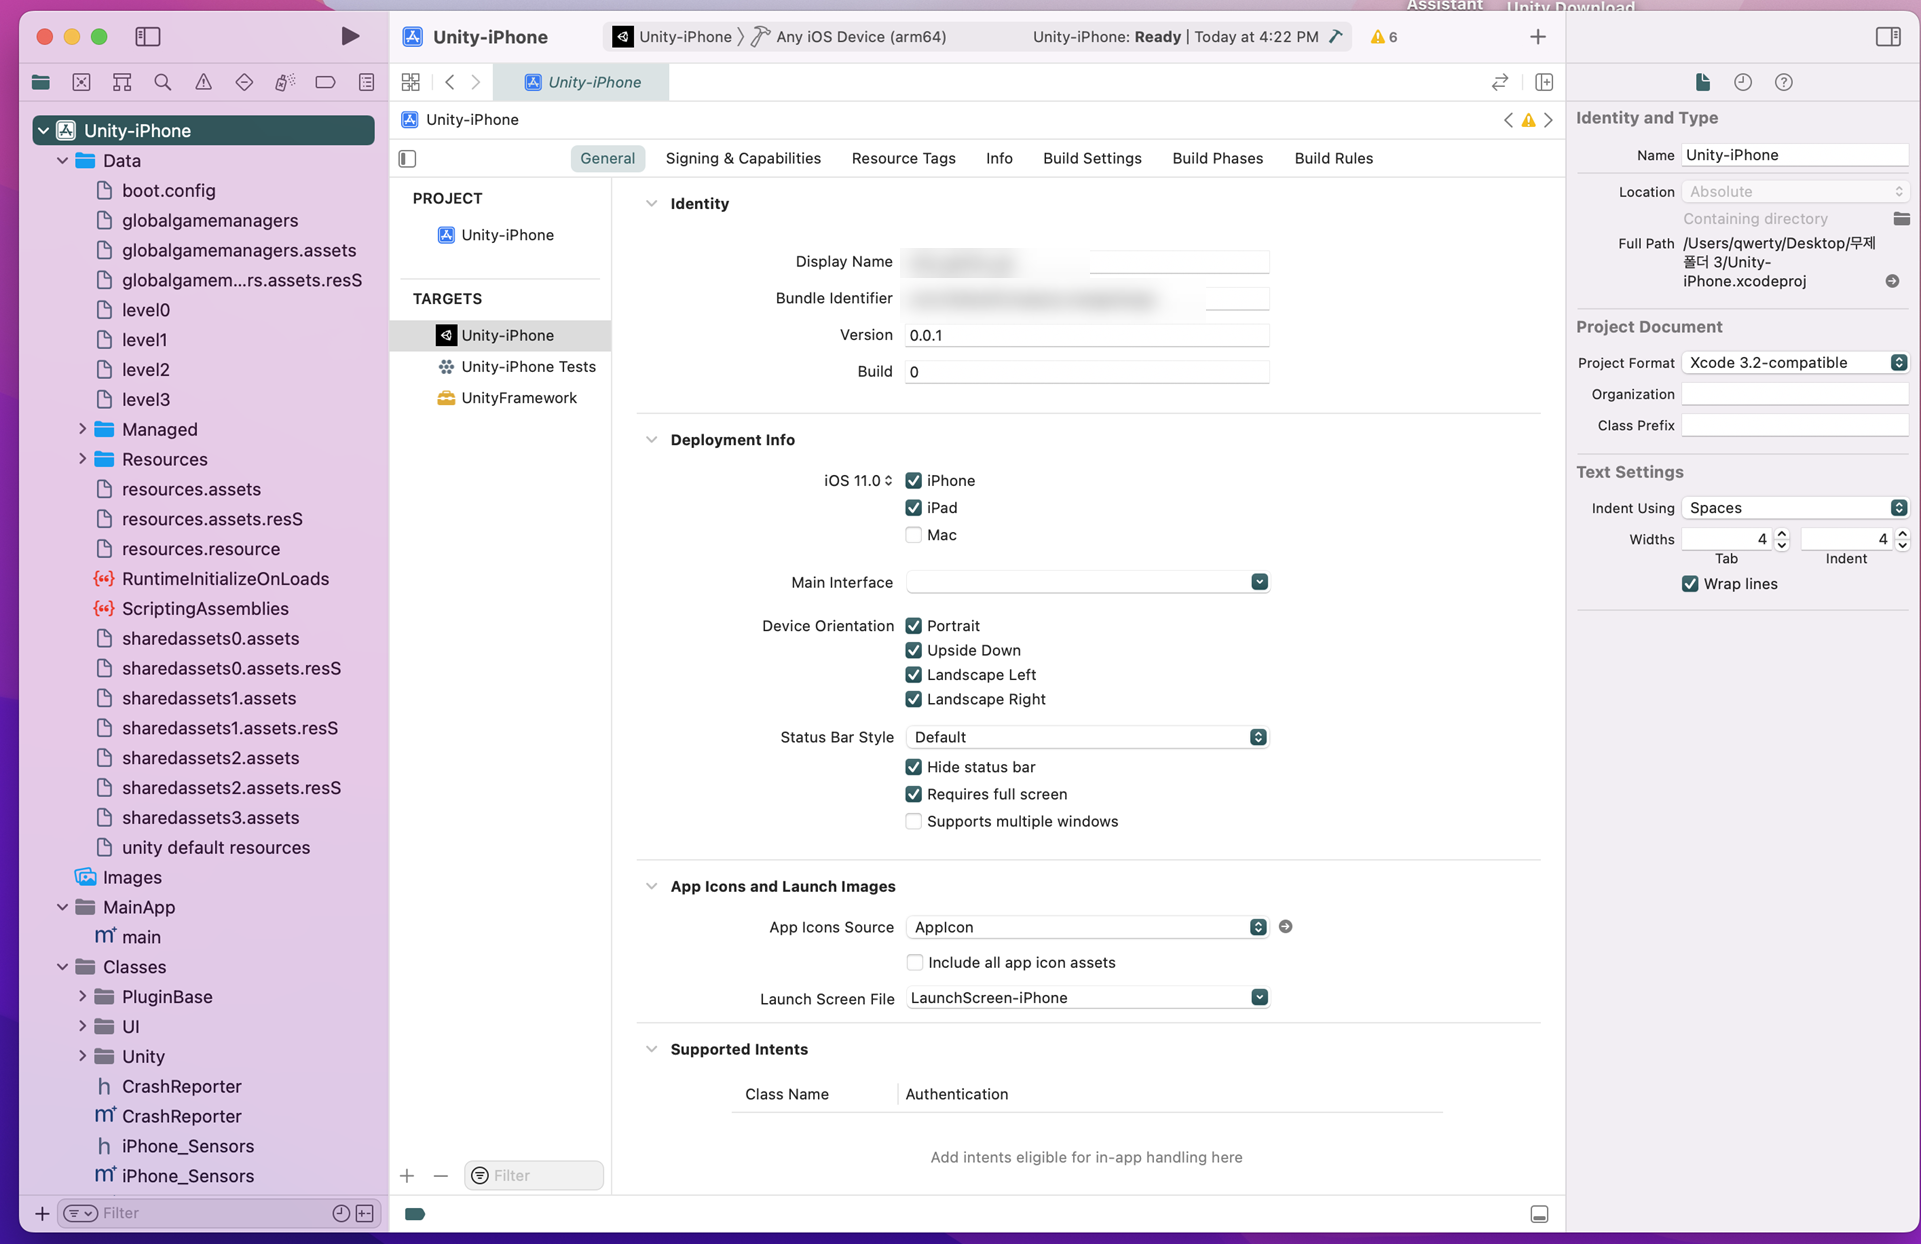Show the History inspector clock icon
The image size is (1921, 1244).
point(1742,82)
